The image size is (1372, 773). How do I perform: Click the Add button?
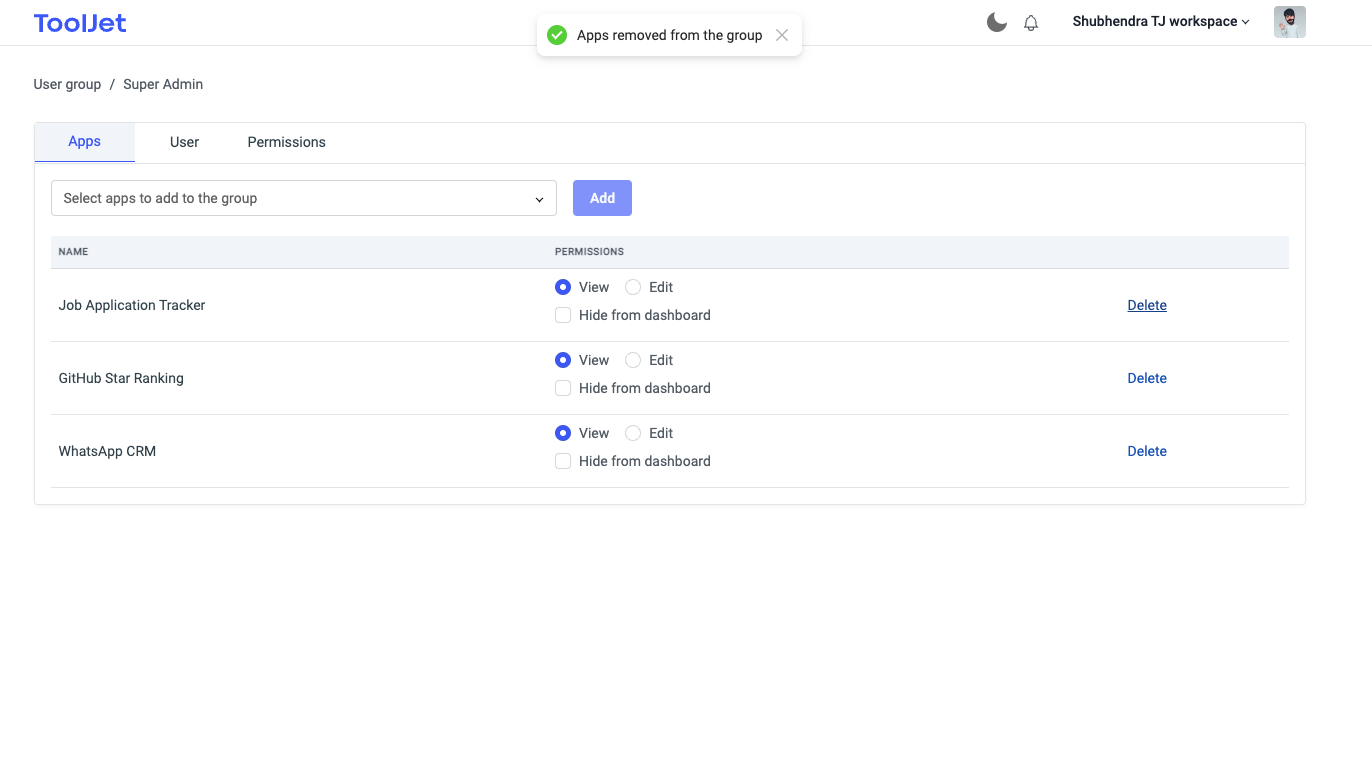point(602,198)
